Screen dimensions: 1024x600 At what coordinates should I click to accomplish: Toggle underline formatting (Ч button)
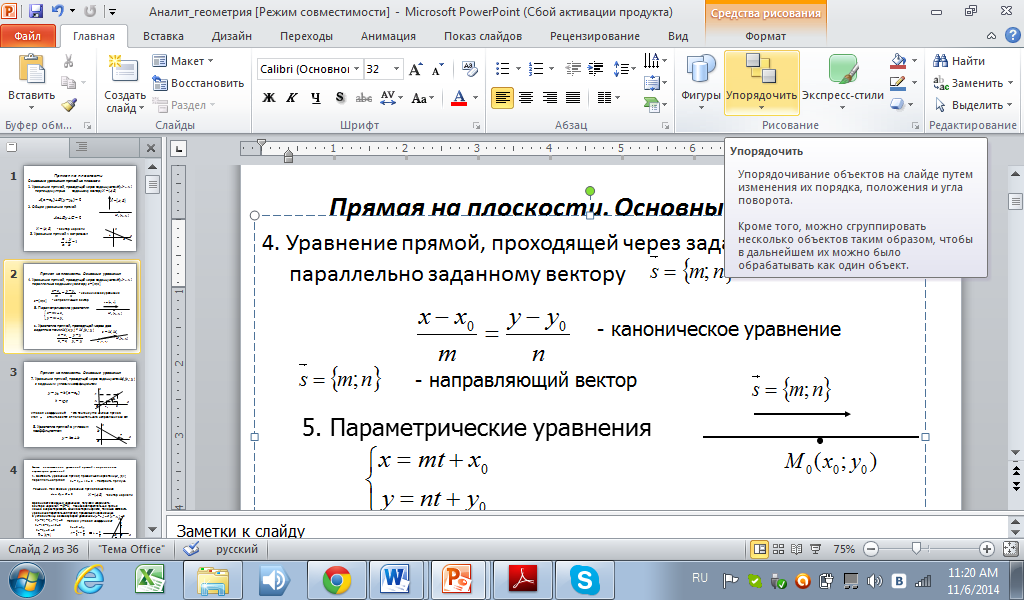pyautogui.click(x=316, y=97)
